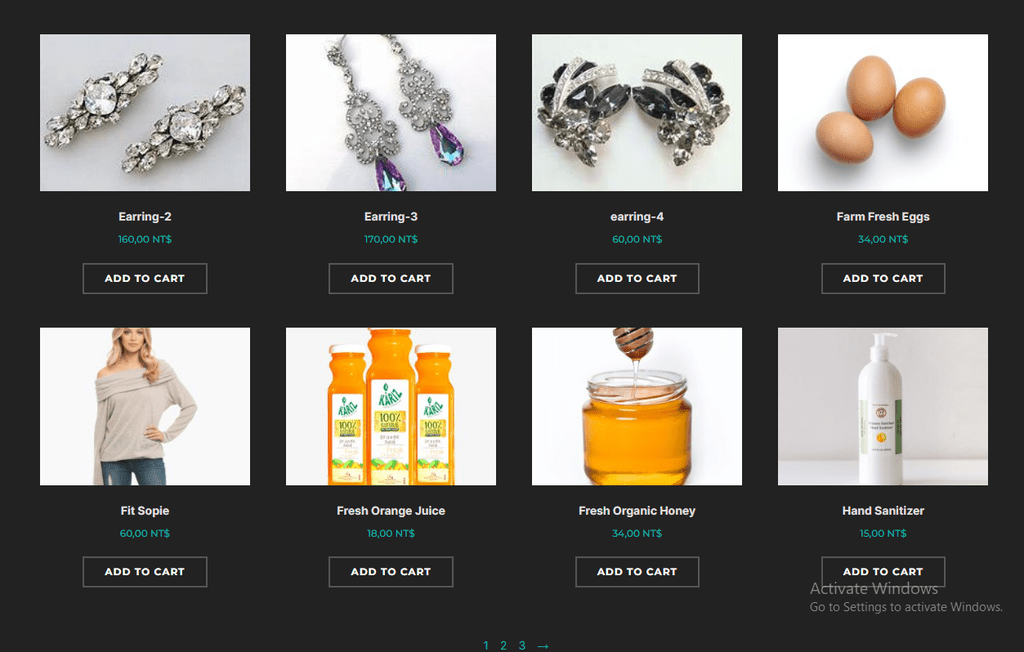Add Fit Sopie to cart

pyautogui.click(x=145, y=572)
